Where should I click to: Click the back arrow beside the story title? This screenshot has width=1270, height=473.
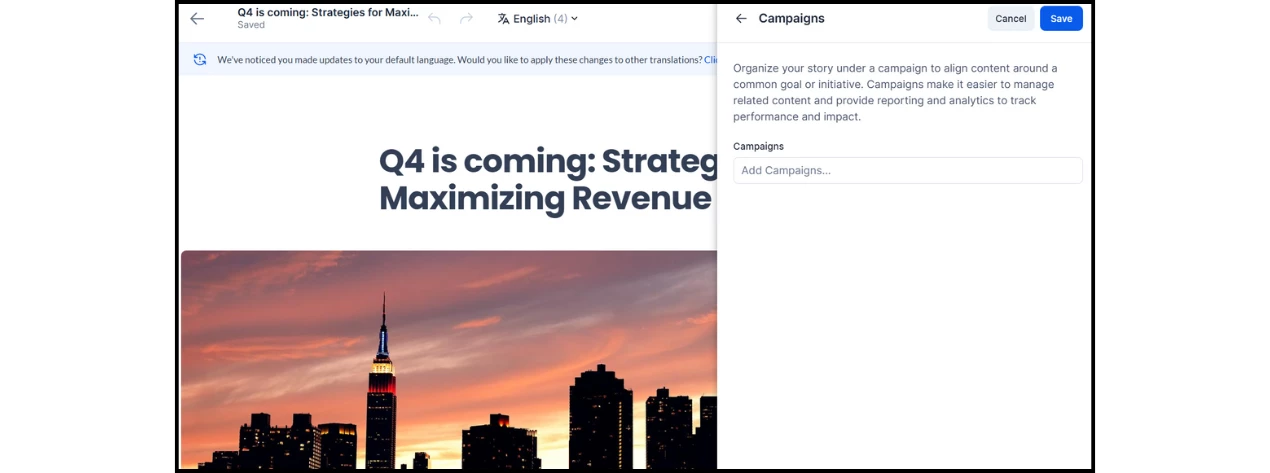(197, 19)
